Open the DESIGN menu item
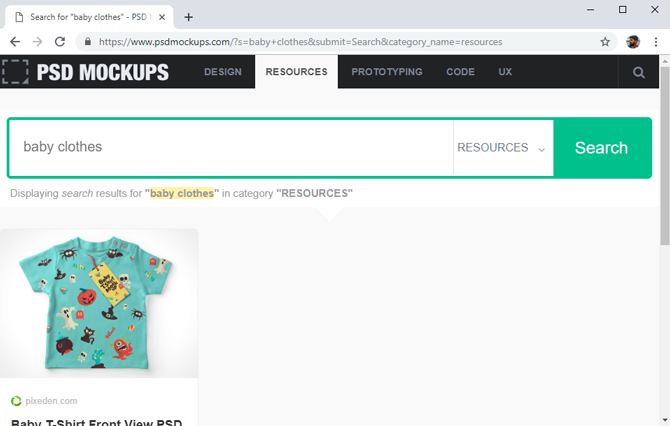The width and height of the screenshot is (670, 426). (x=223, y=72)
